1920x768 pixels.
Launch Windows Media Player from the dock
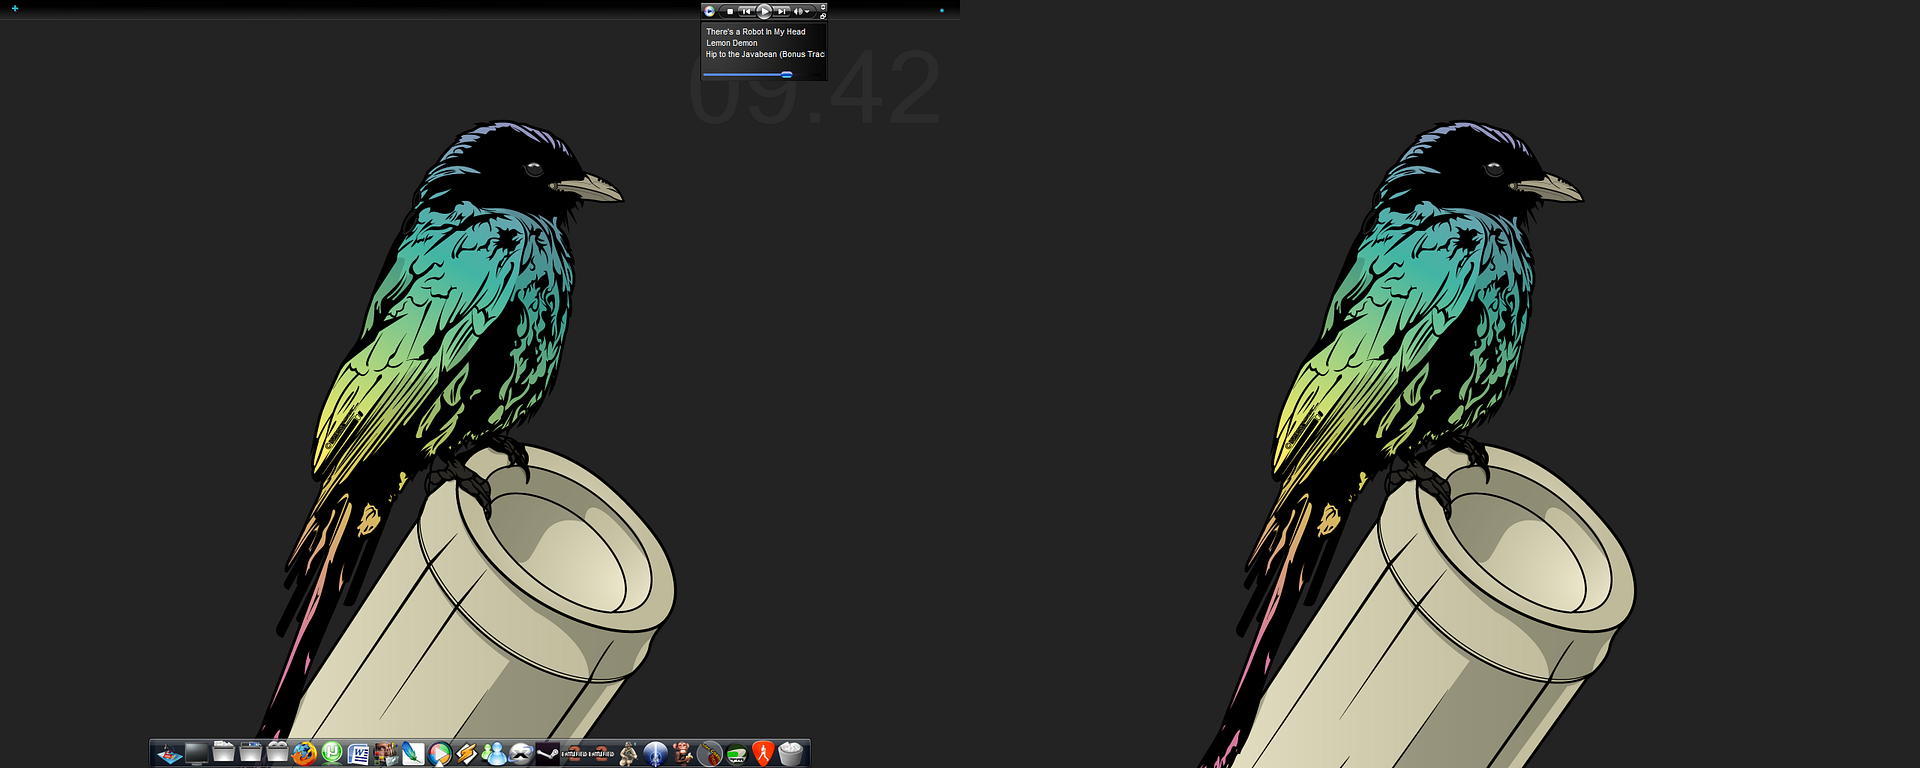tap(440, 753)
